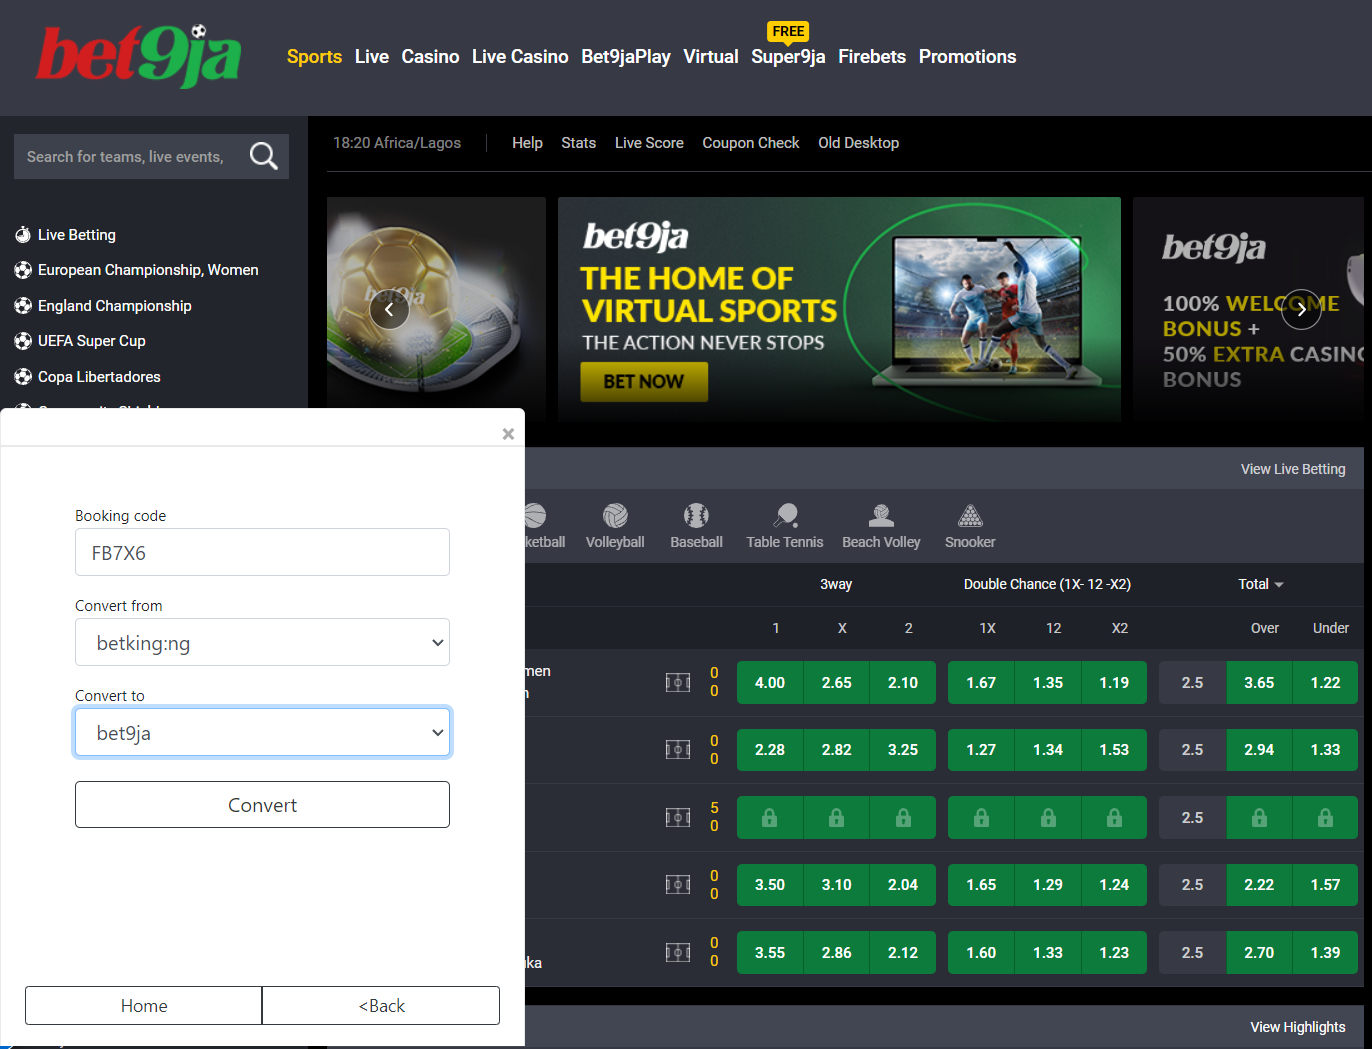Open the Promotions tab

click(967, 57)
